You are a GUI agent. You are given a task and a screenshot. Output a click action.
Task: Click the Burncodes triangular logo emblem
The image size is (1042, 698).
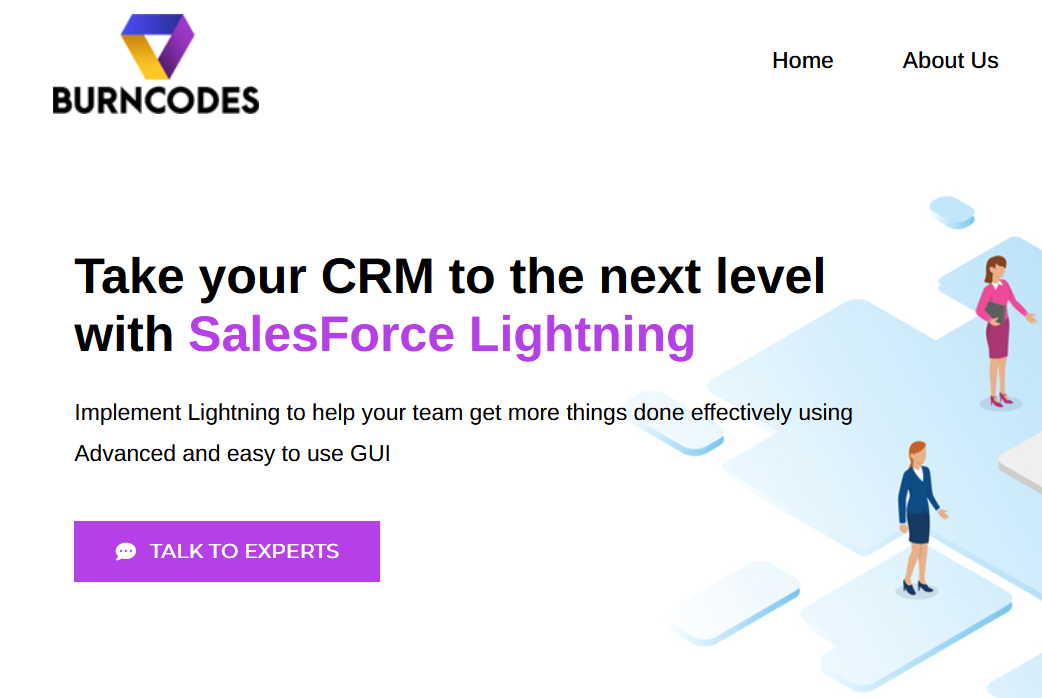pos(157,47)
